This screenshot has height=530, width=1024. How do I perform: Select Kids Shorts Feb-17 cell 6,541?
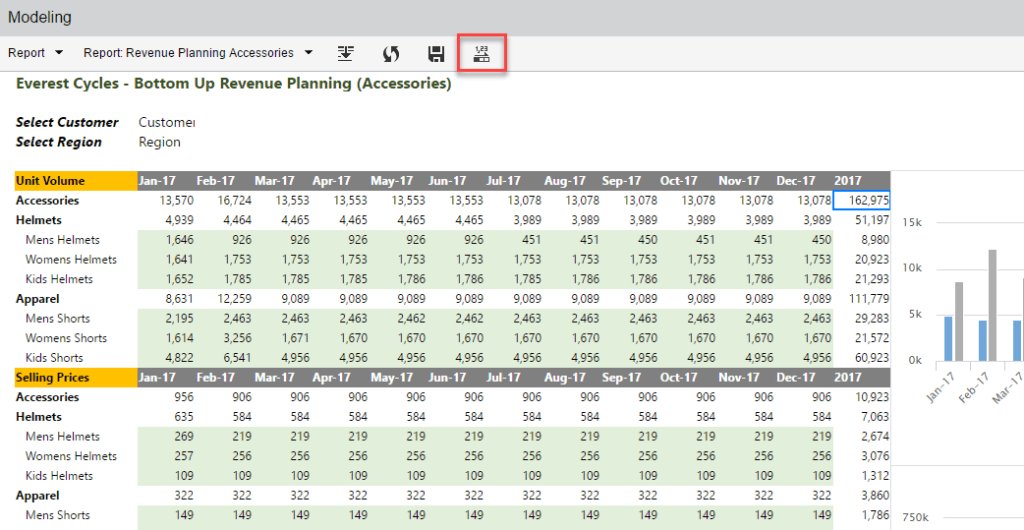(x=224, y=358)
